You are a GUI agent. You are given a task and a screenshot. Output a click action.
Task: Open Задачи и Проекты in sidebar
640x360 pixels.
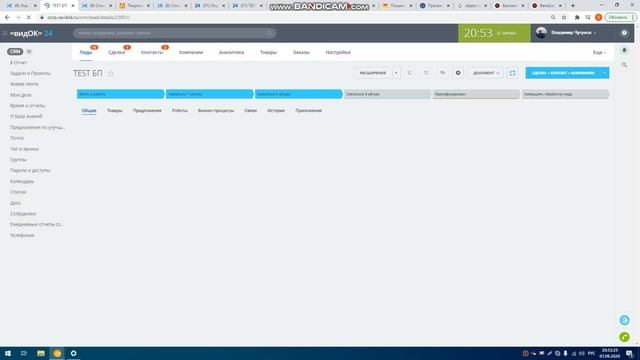point(30,73)
